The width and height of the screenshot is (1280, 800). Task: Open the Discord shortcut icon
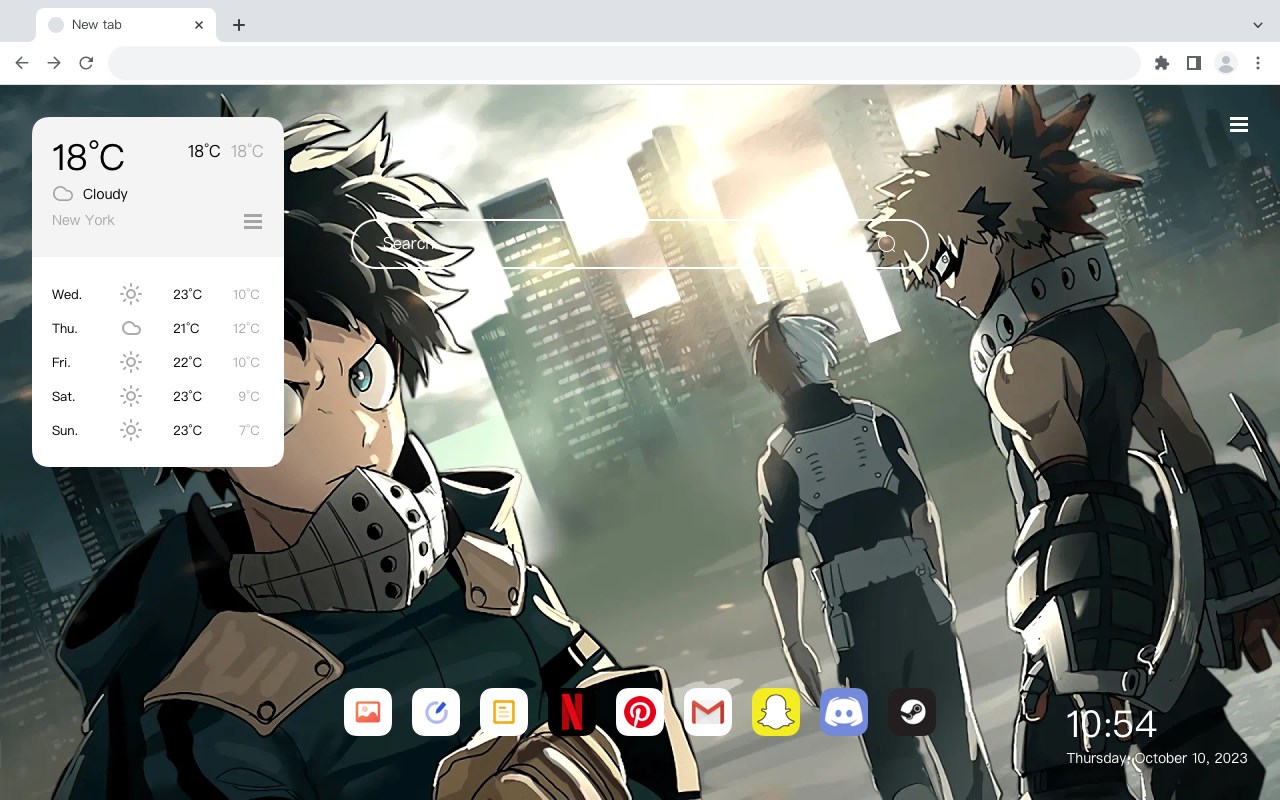coord(844,712)
